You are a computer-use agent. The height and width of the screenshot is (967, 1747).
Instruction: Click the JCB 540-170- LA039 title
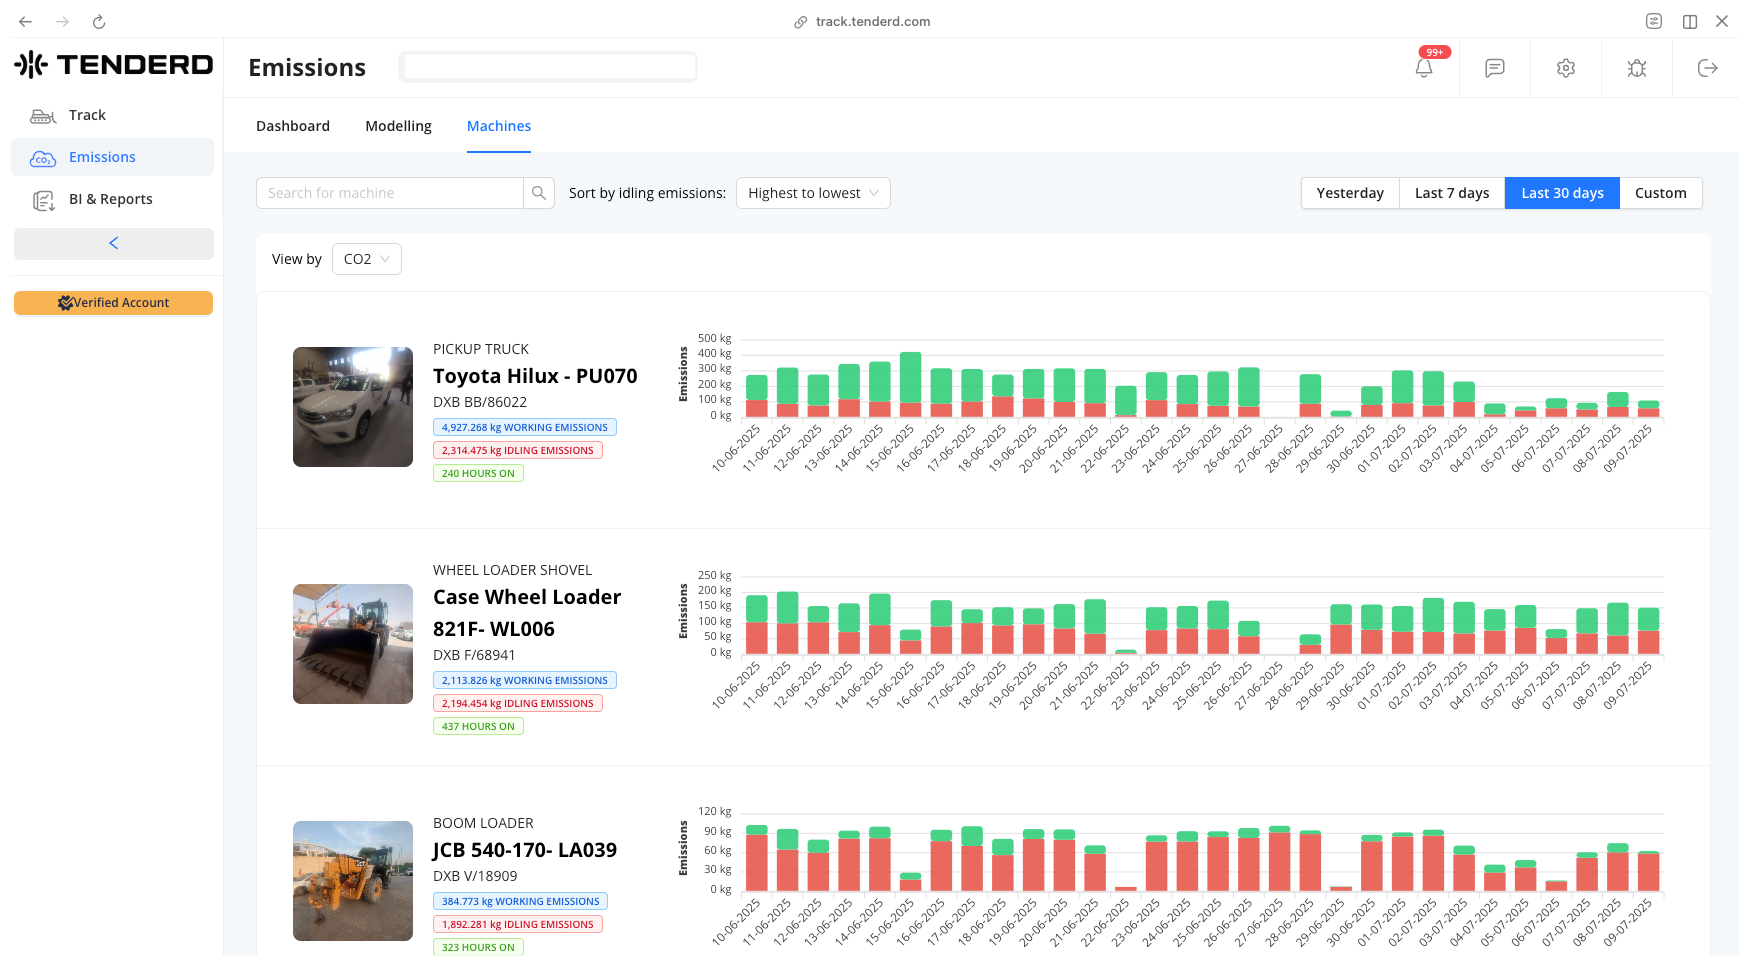click(525, 850)
